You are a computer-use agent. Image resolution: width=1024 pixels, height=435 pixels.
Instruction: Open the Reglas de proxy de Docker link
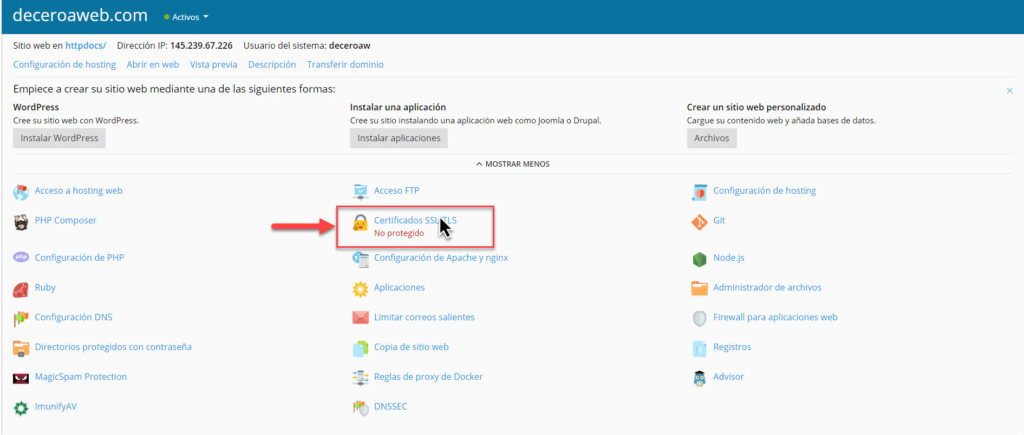pyautogui.click(x=428, y=377)
